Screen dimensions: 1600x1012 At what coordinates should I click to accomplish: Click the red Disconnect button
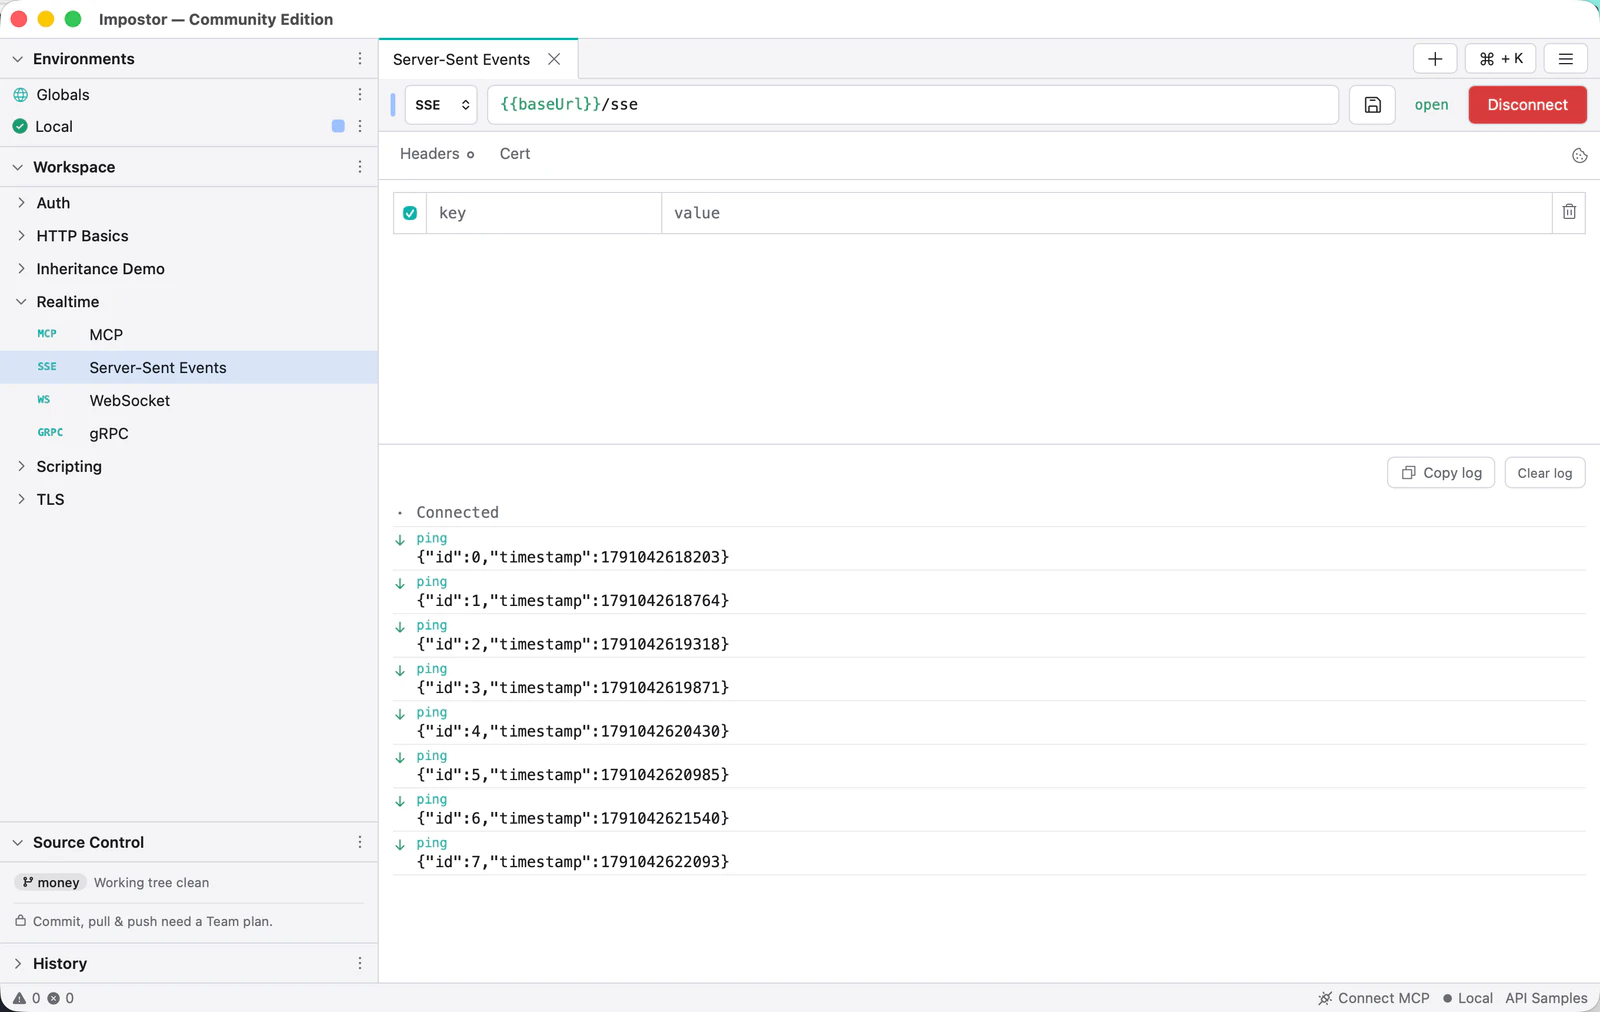tap(1527, 105)
